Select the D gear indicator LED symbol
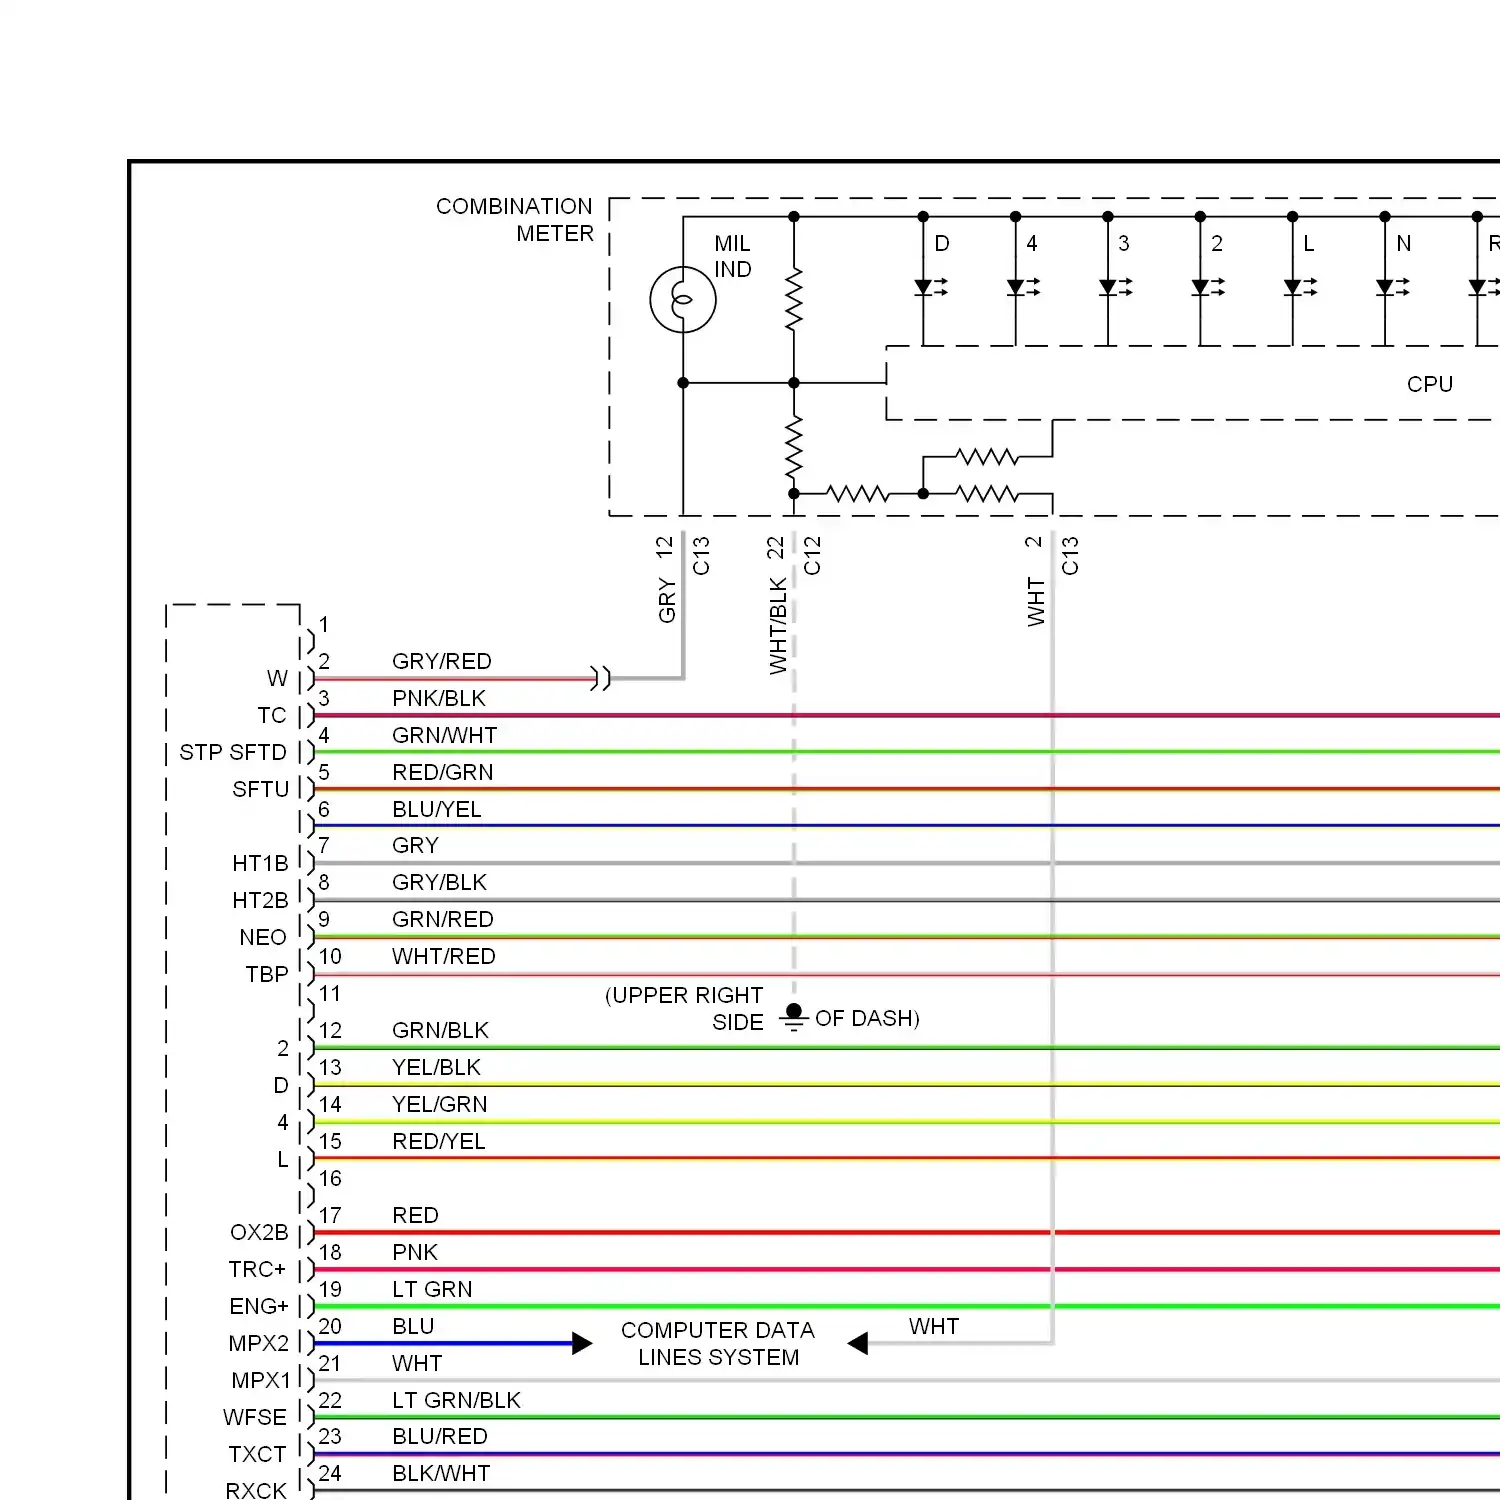 (930, 288)
